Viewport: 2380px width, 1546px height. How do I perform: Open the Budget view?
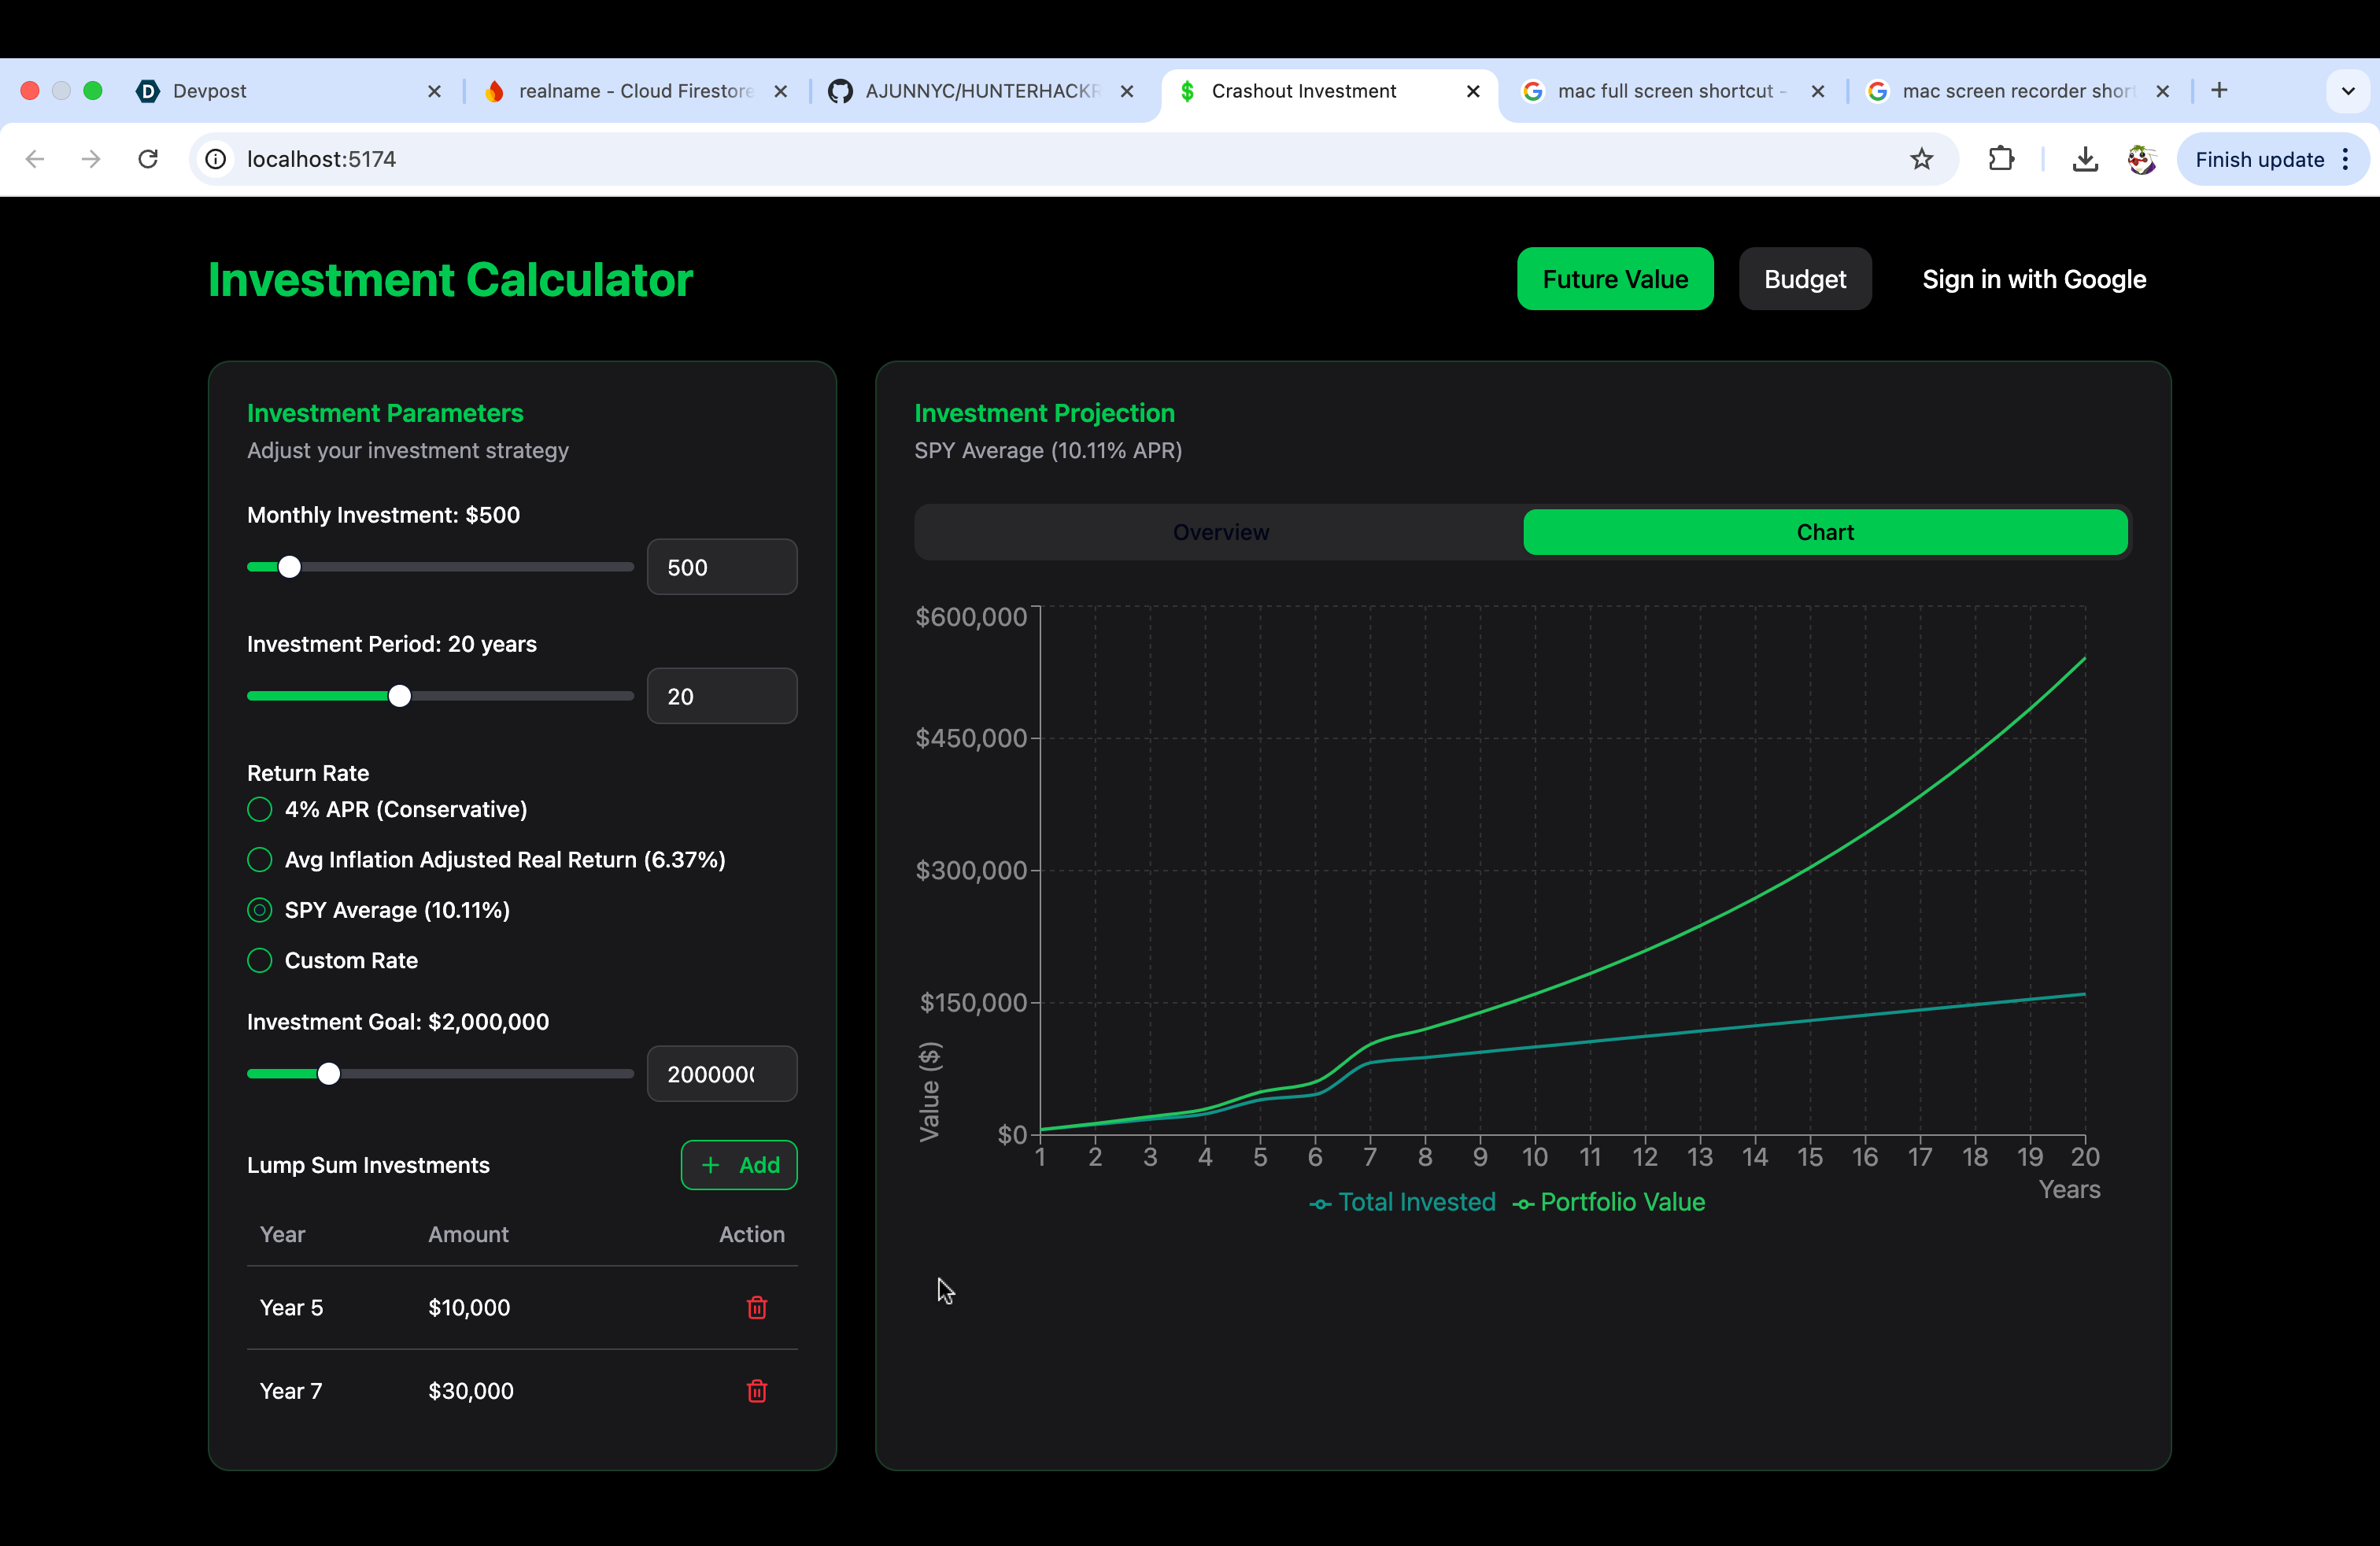click(1805, 279)
